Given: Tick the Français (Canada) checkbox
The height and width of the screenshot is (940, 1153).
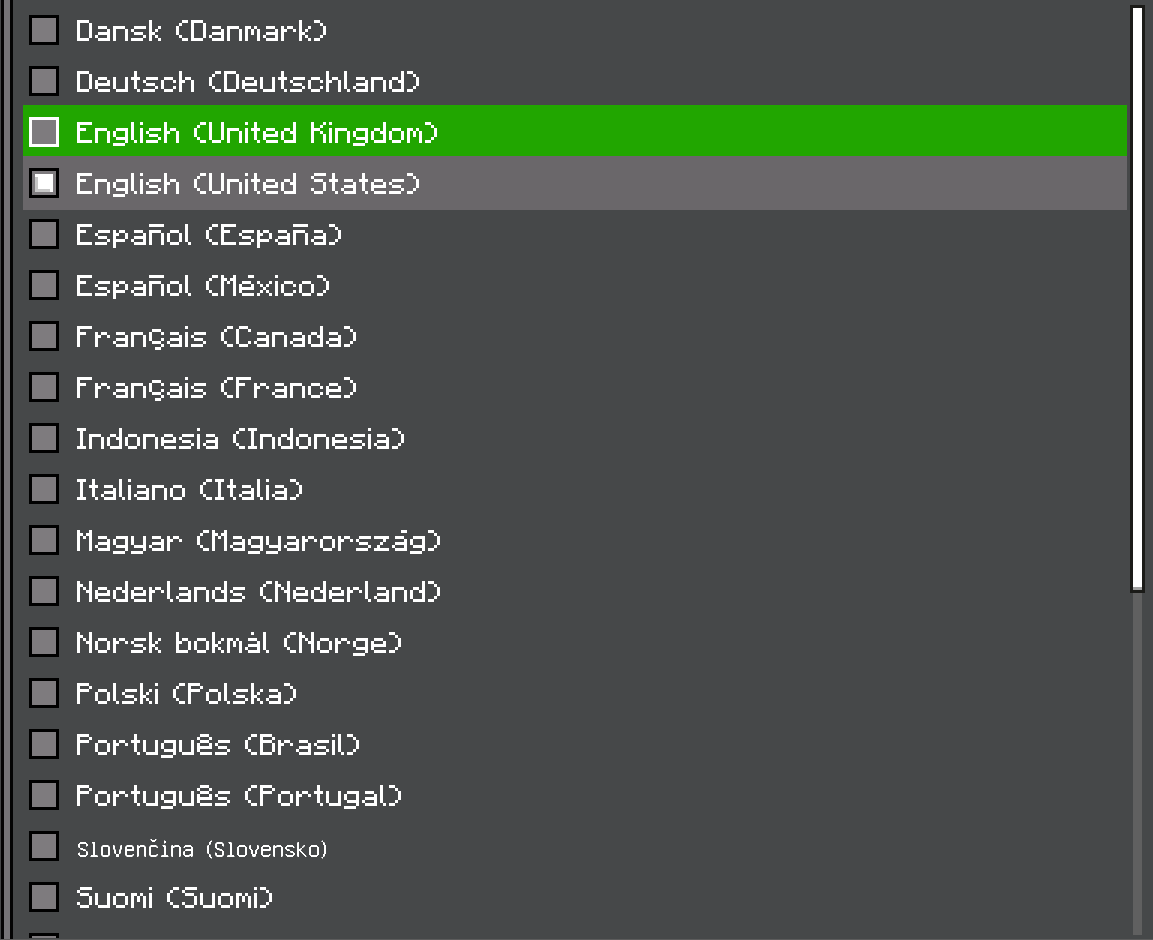Looking at the screenshot, I should 44,336.
